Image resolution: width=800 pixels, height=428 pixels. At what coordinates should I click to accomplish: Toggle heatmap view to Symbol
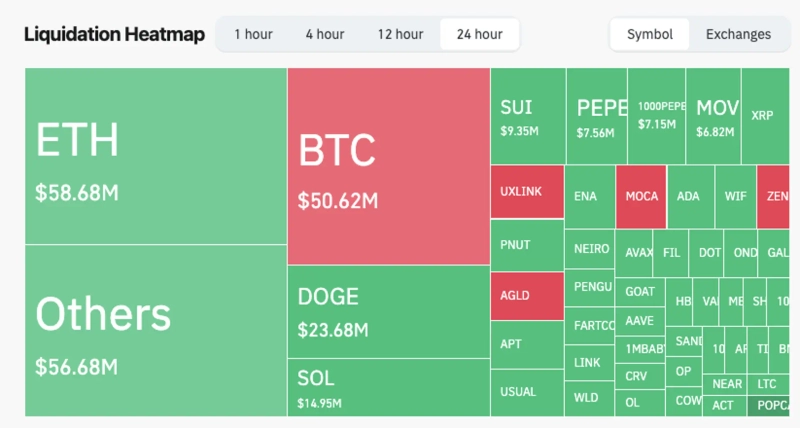[x=650, y=34]
